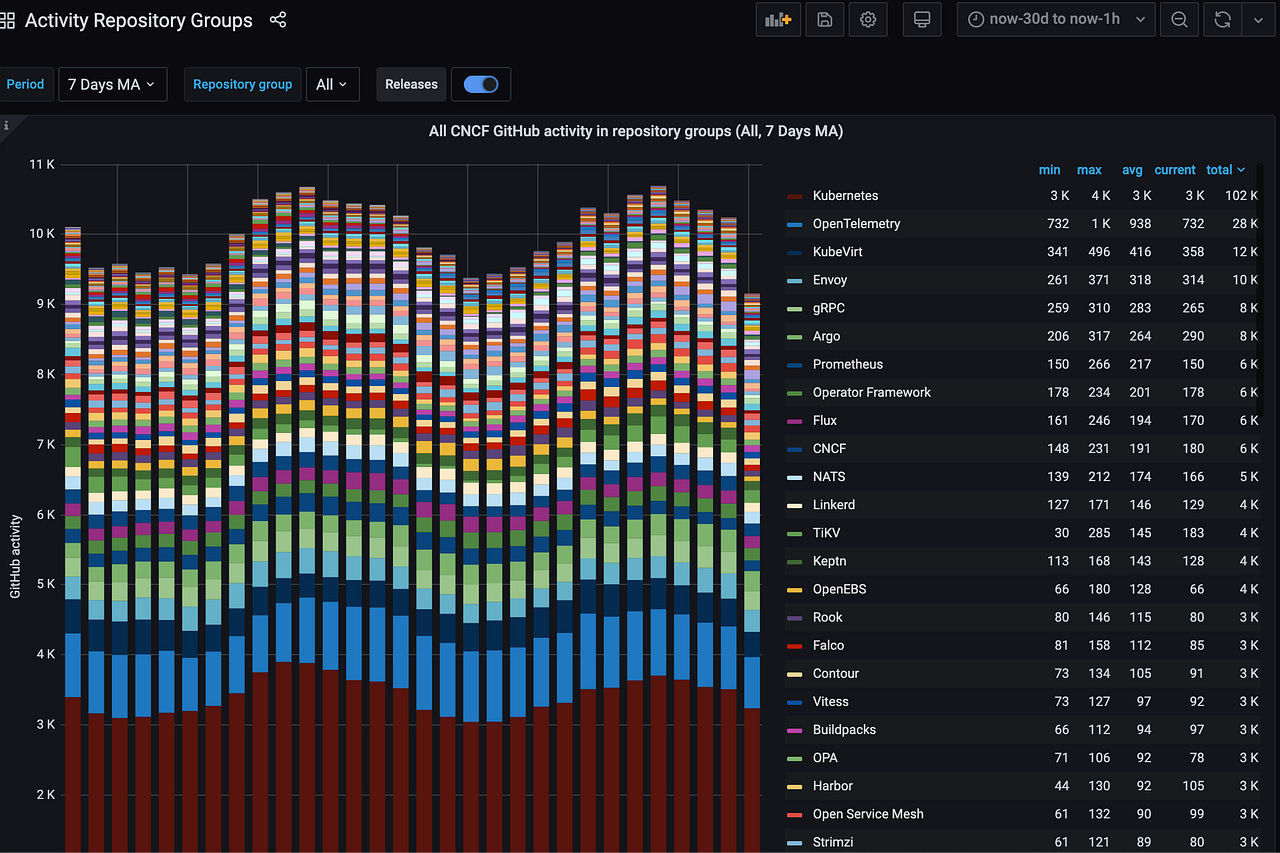1280x853 pixels.
Task: Select the Keptn legend entry
Action: point(829,561)
